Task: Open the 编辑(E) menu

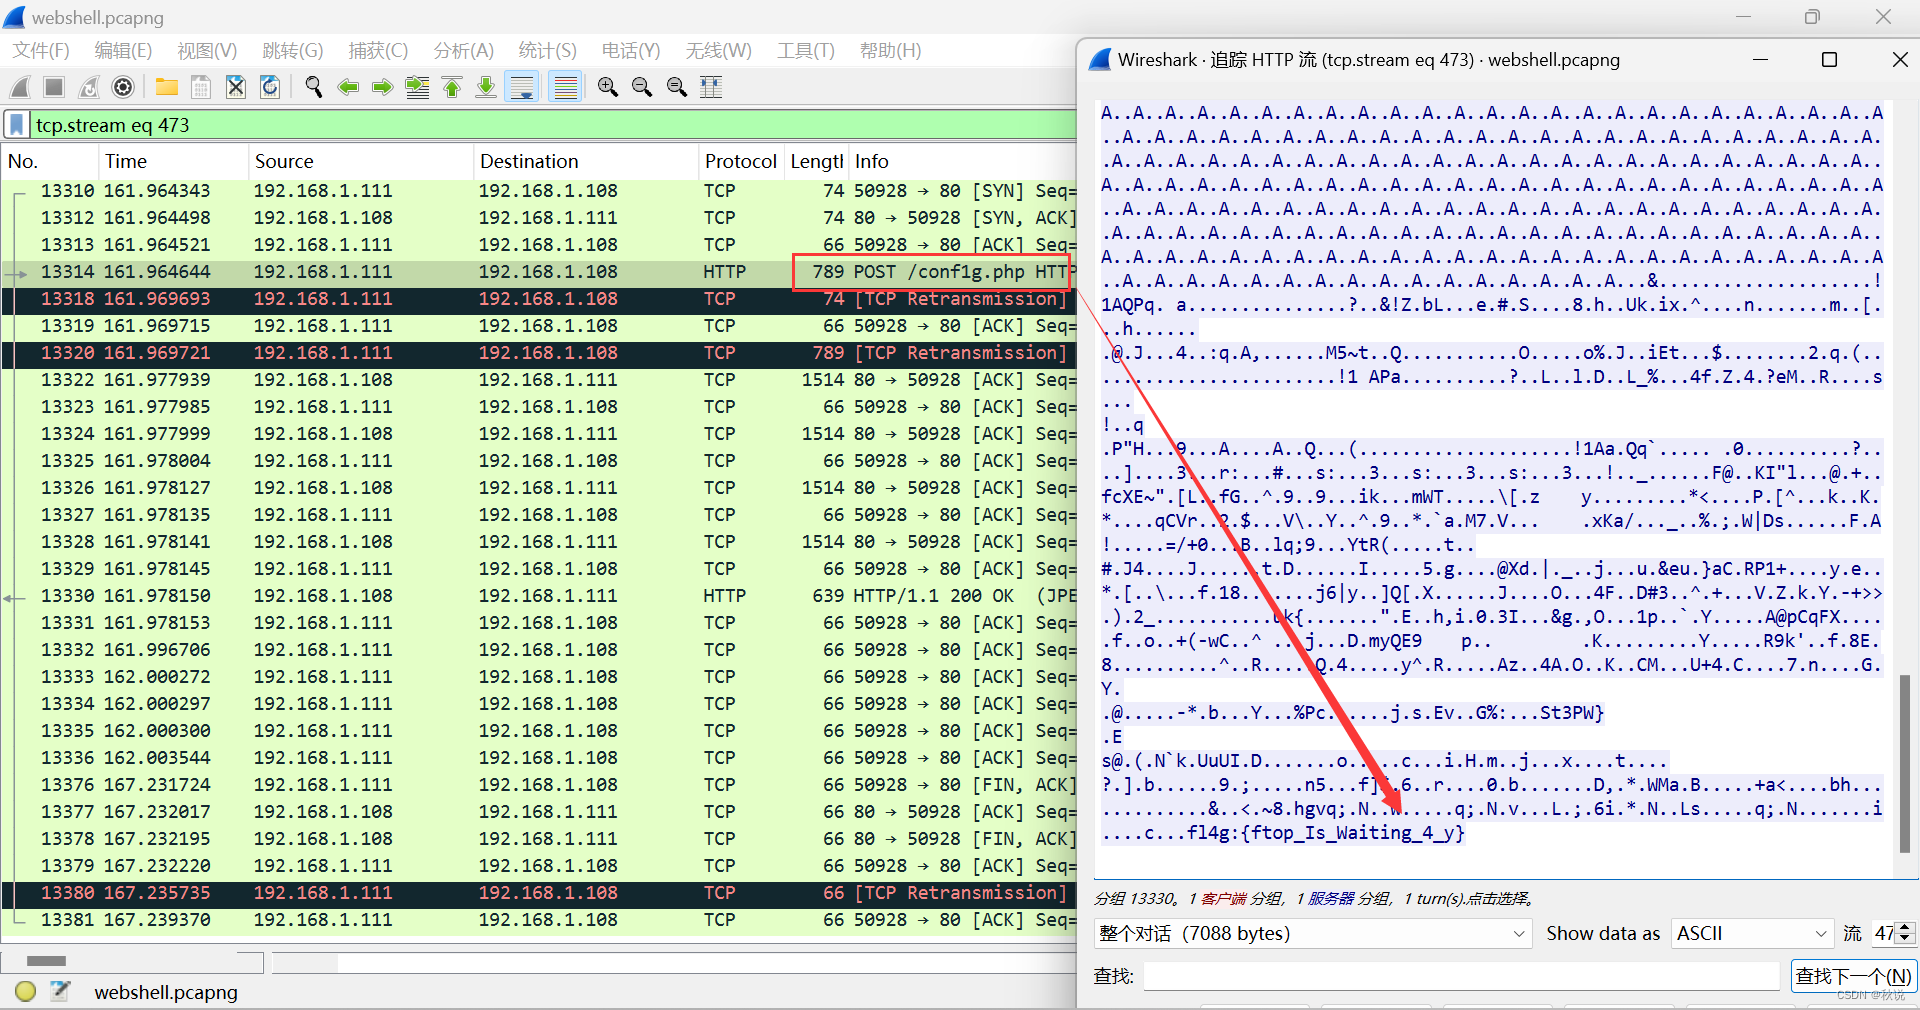Action: [x=123, y=50]
